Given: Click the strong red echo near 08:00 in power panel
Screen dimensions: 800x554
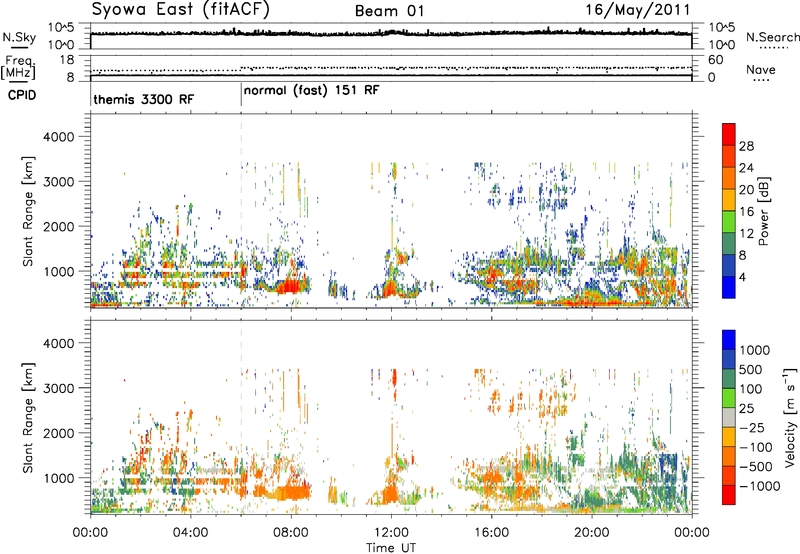Looking at the screenshot, I should pos(291,286).
